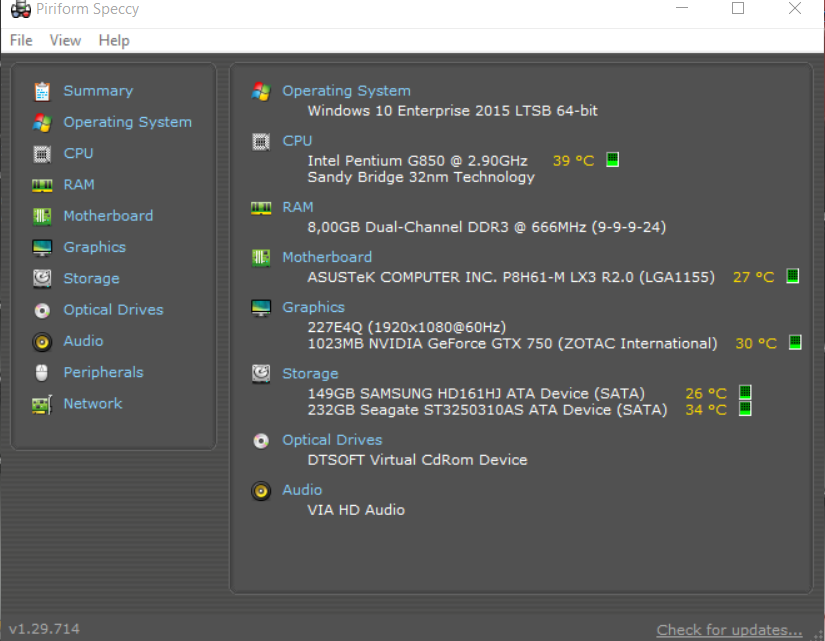Click the Check for updates link
Viewport: 825px width, 641px height.
click(x=729, y=630)
